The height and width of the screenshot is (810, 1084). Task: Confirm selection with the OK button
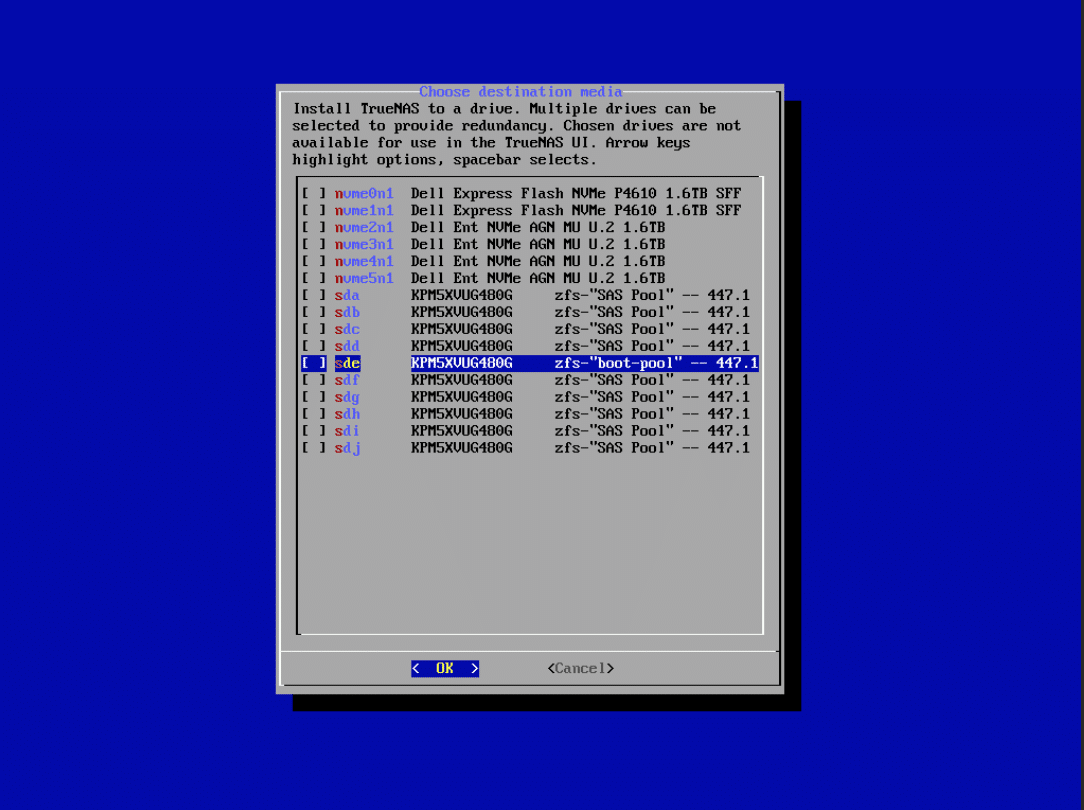click(445, 668)
